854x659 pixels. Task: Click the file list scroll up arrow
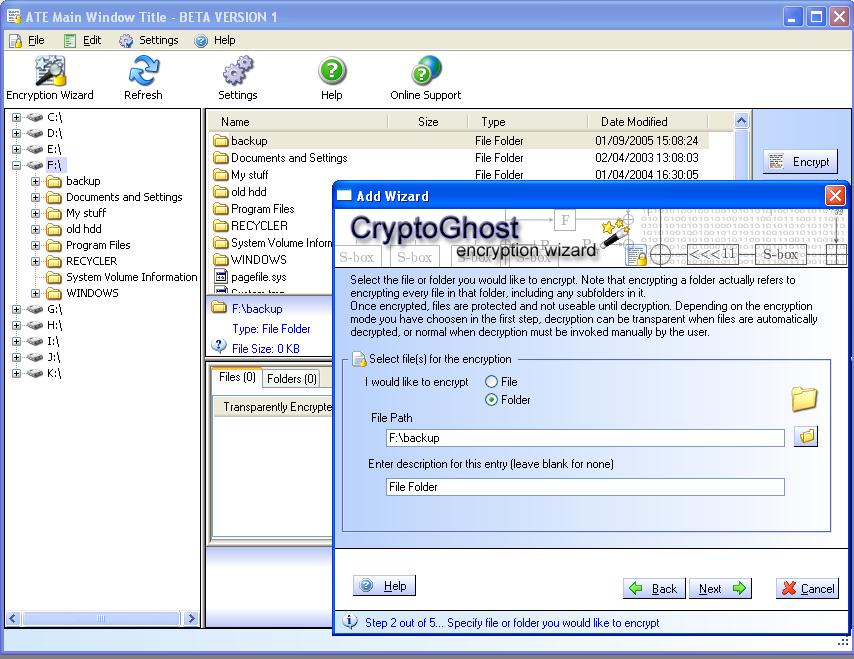741,120
